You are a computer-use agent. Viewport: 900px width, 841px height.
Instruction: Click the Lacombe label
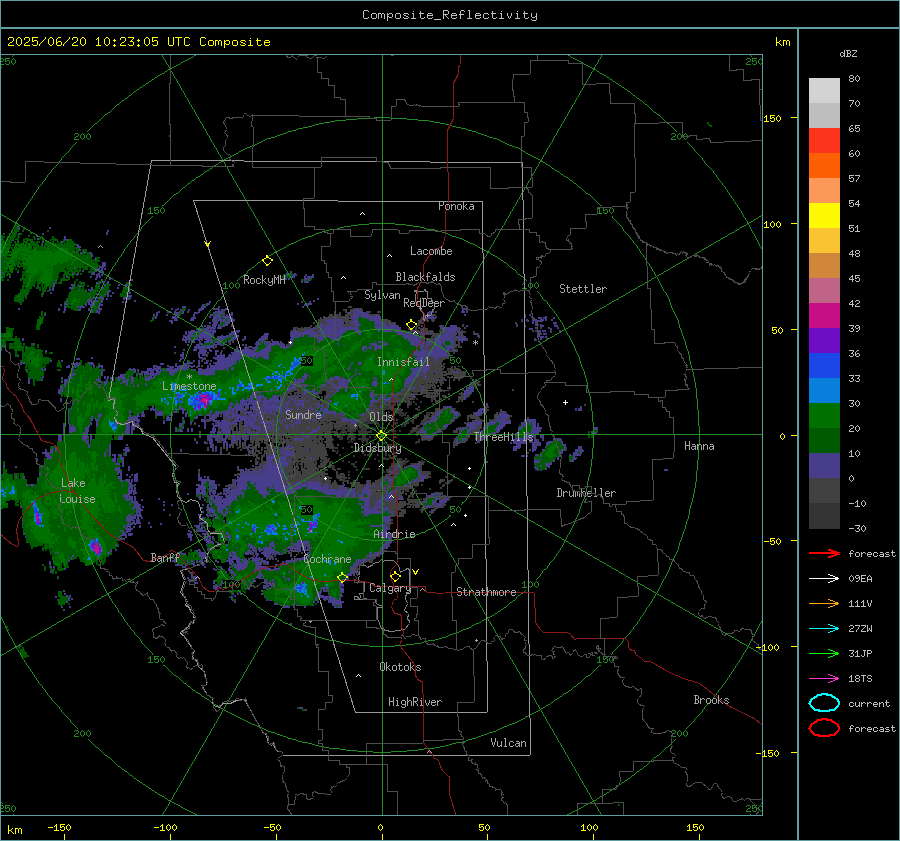[431, 251]
